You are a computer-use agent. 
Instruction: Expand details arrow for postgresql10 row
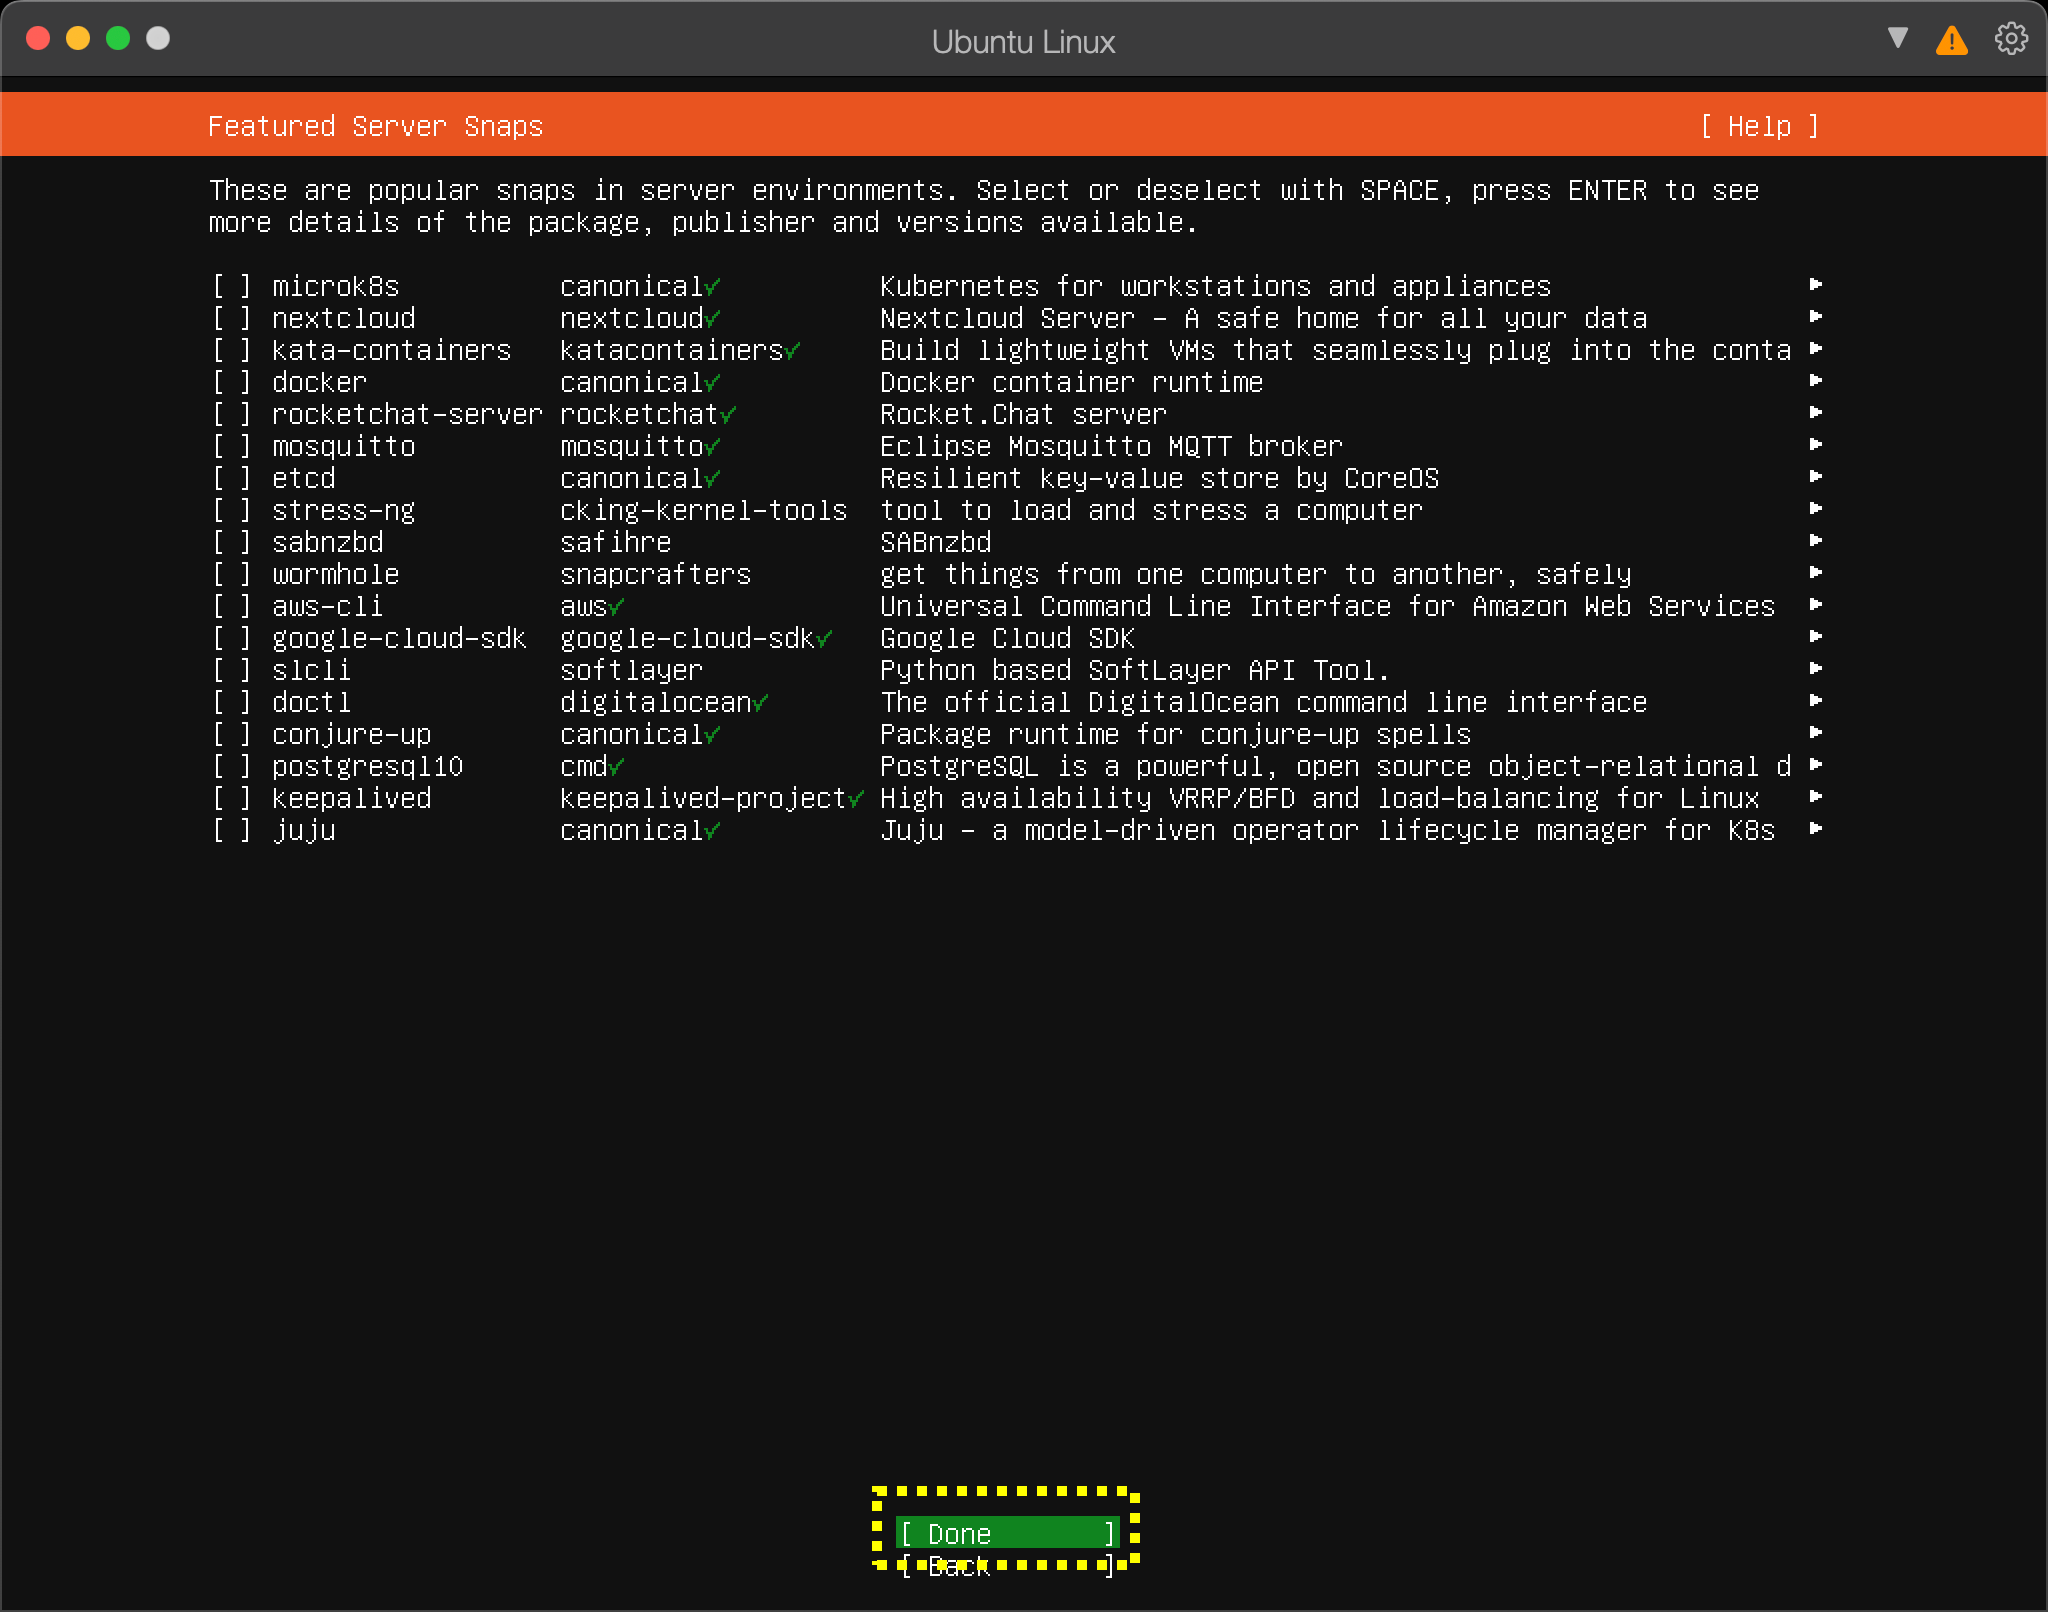pos(1816,765)
